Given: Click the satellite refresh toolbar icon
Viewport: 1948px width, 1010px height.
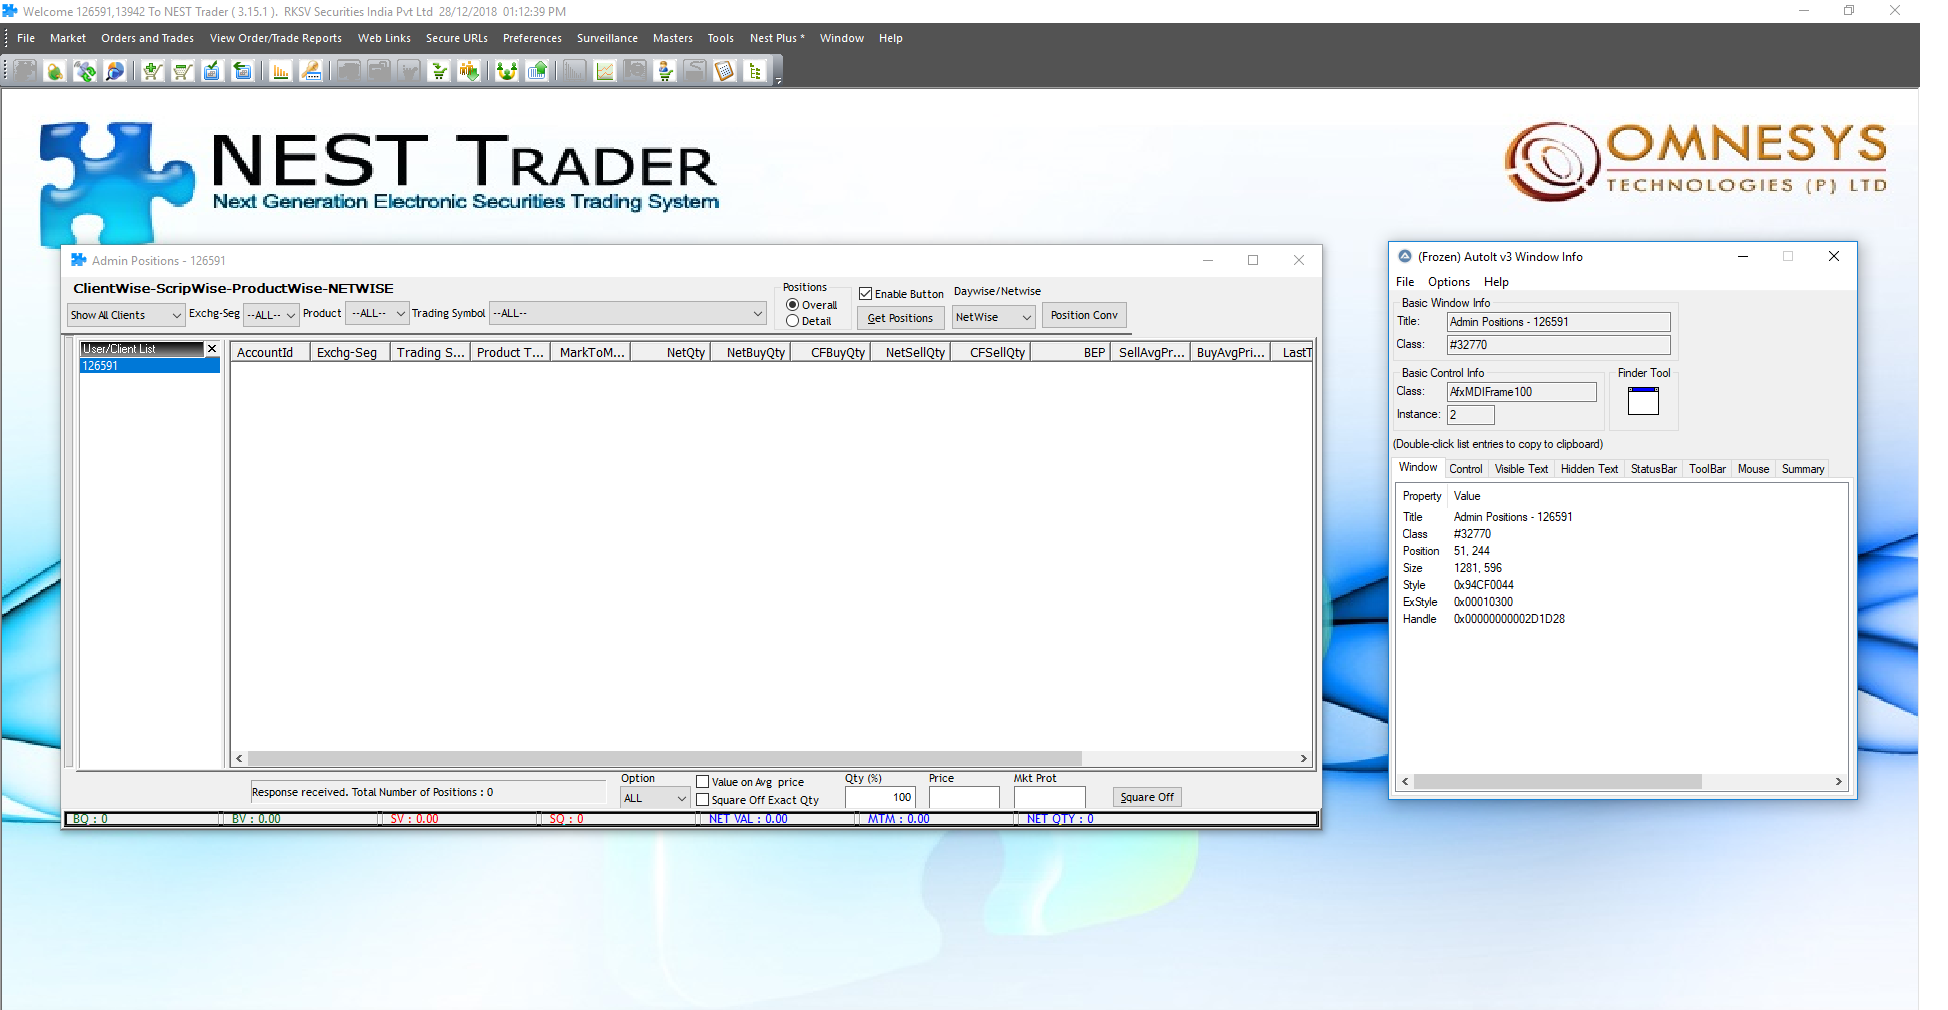Looking at the screenshot, I should [x=85, y=71].
